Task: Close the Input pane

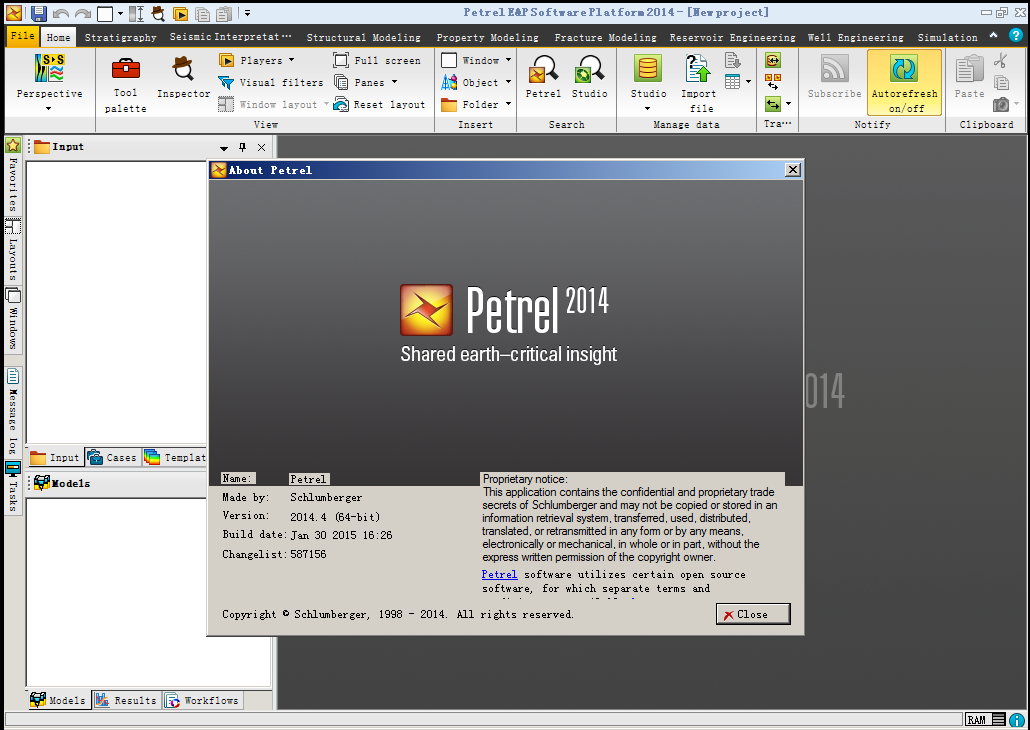Action: (x=261, y=147)
